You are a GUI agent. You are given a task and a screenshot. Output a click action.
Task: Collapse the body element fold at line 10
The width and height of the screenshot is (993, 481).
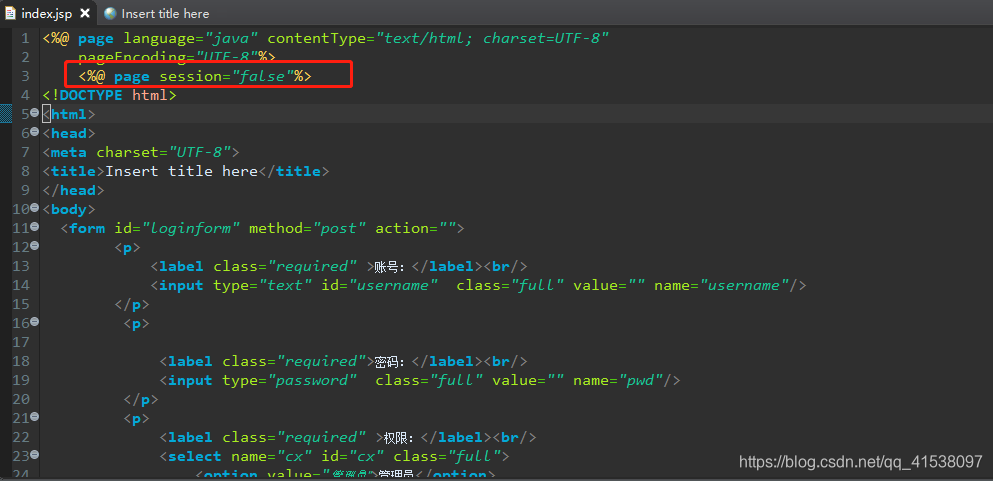pyautogui.click(x=35, y=208)
